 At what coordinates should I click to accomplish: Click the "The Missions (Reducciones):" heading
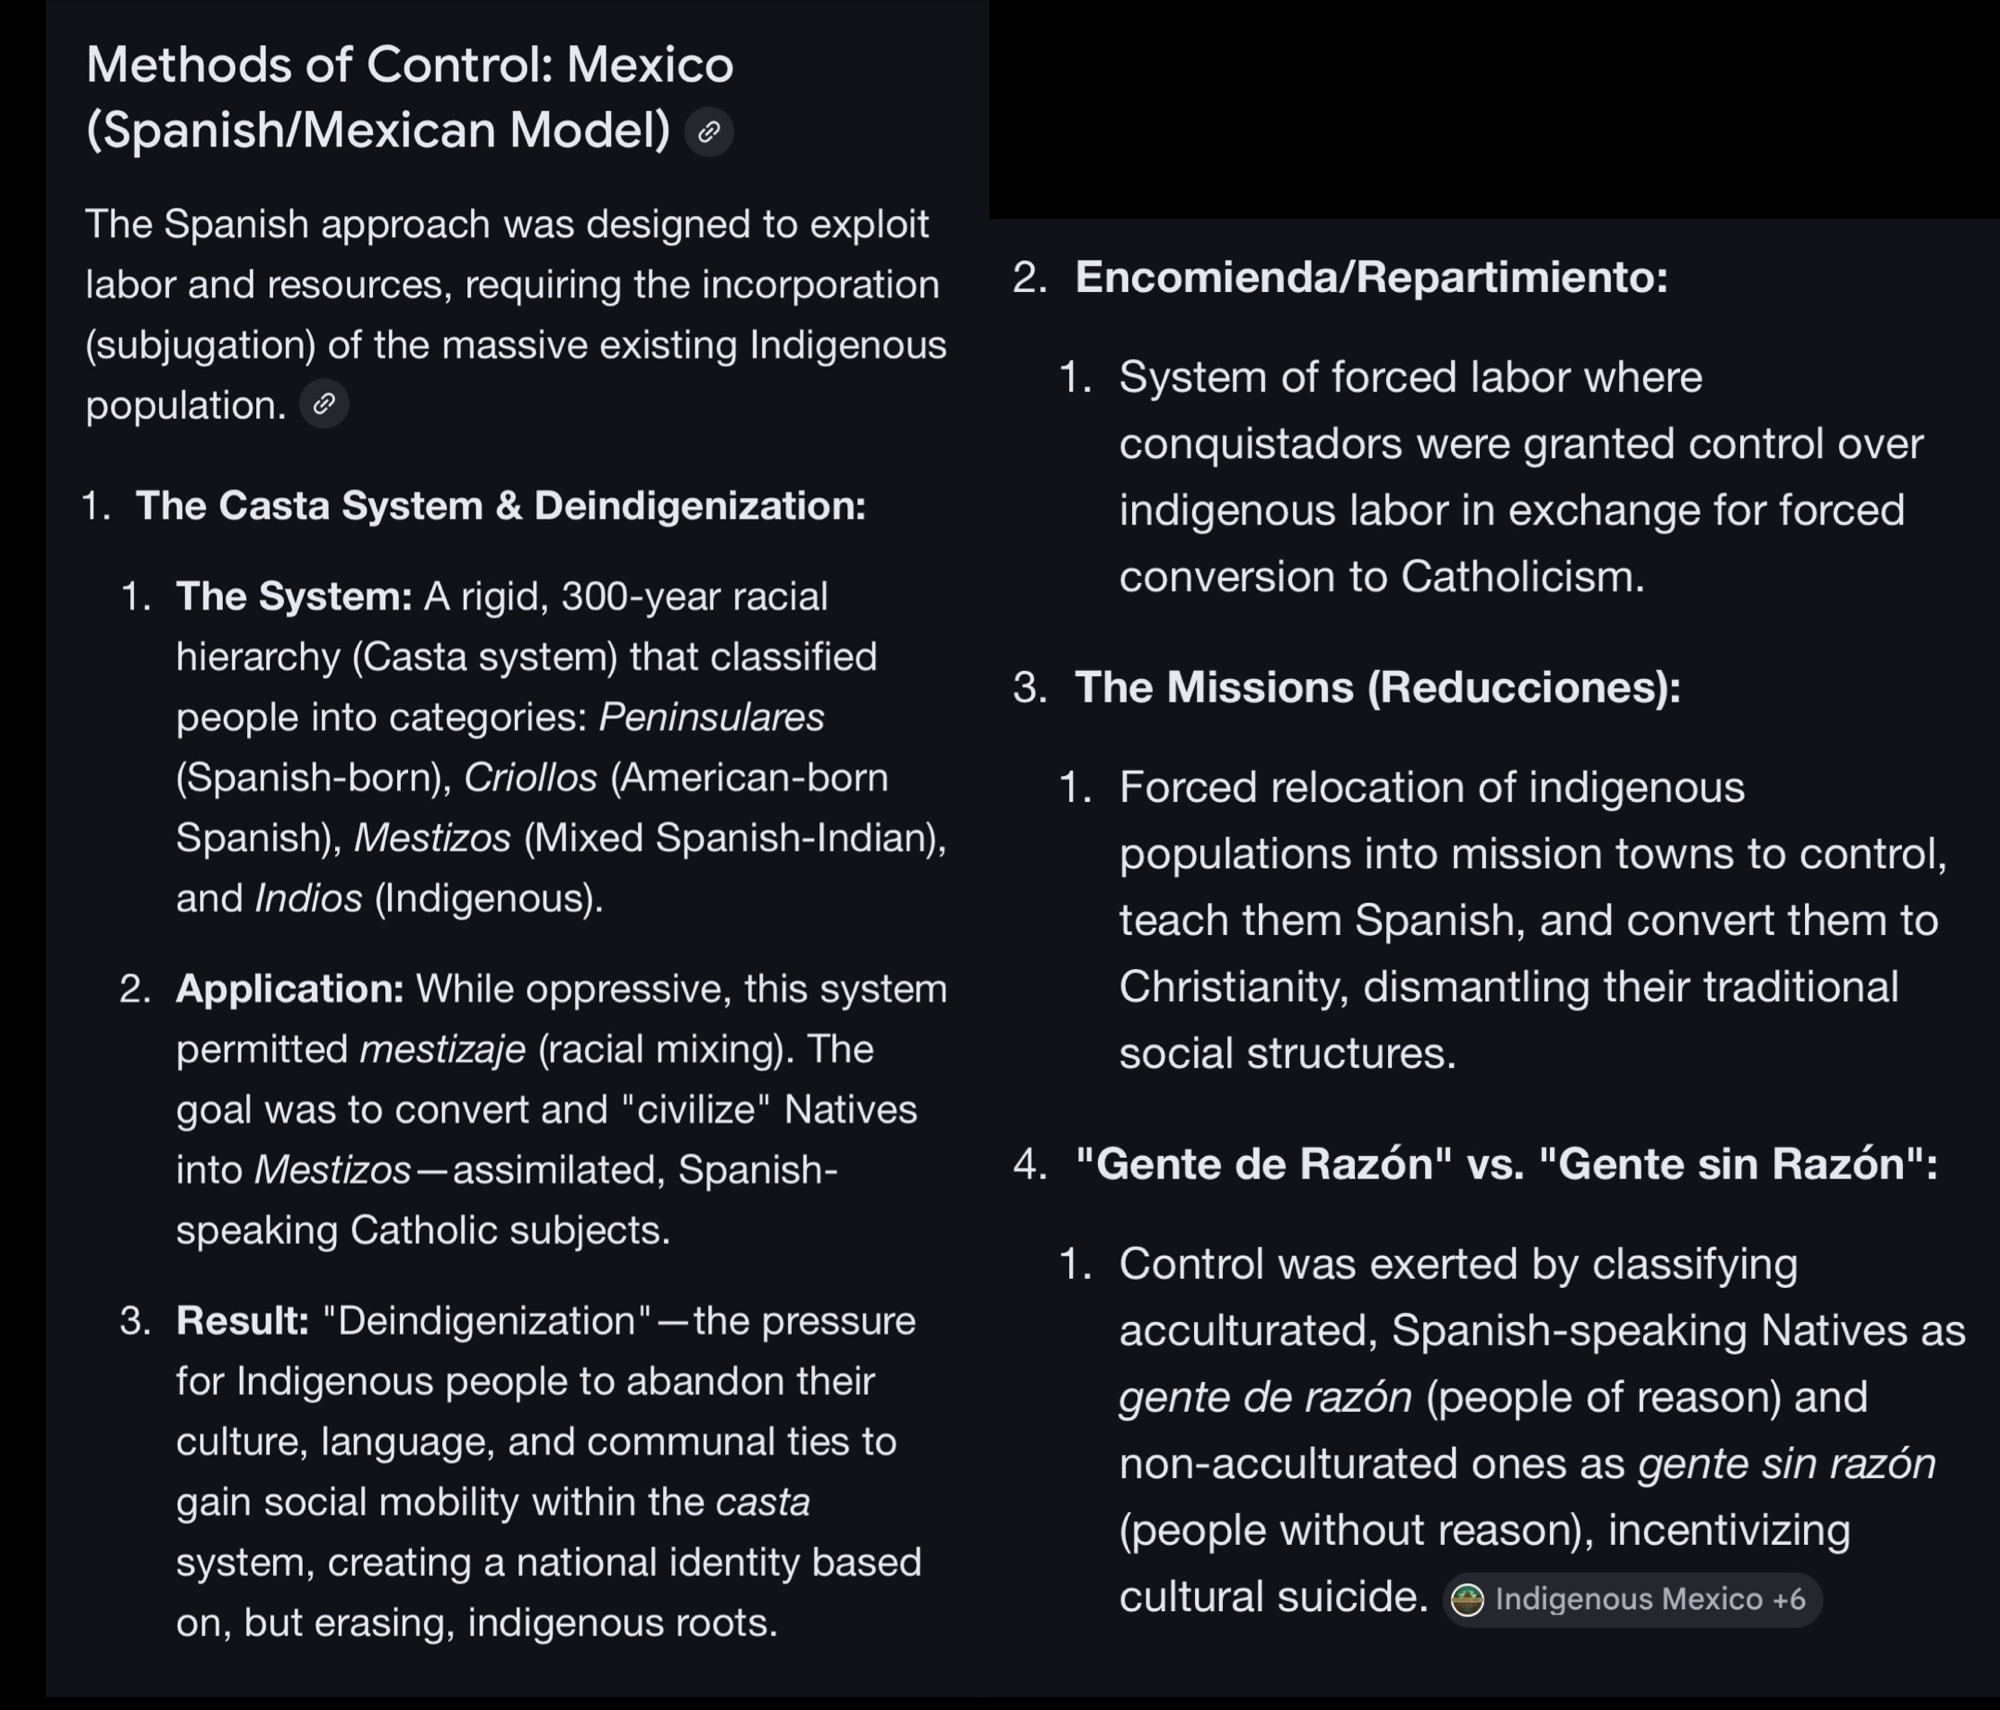coord(1376,688)
